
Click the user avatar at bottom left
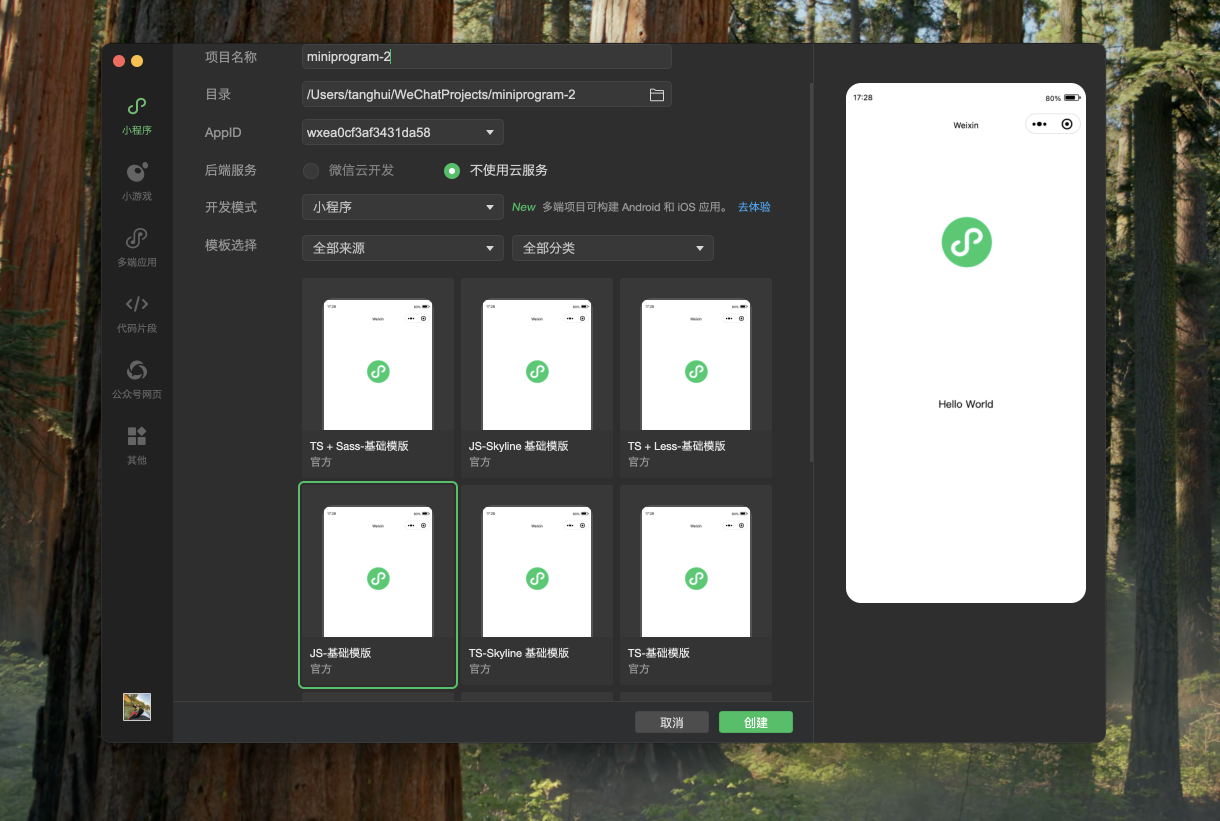[x=137, y=707]
